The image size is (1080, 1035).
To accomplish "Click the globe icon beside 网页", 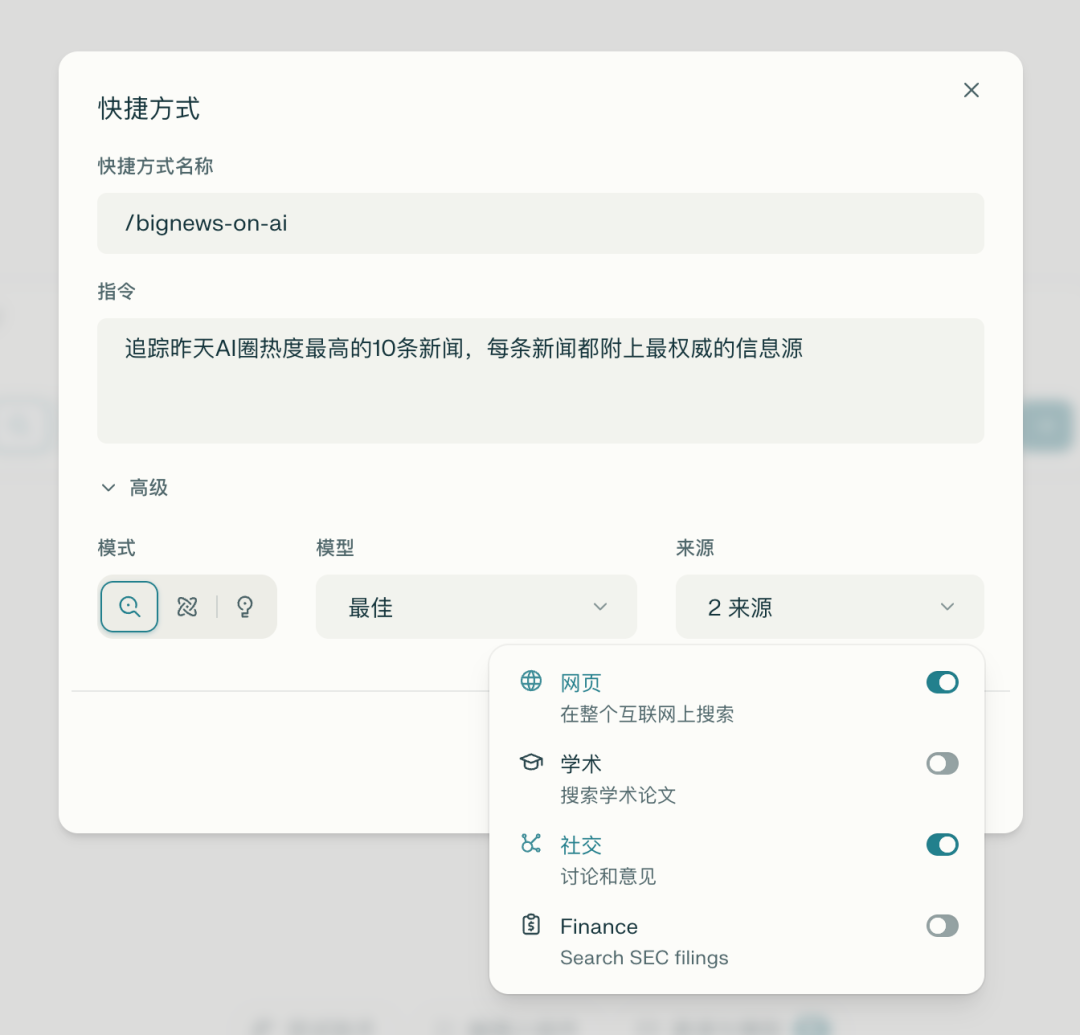I will pos(533,682).
